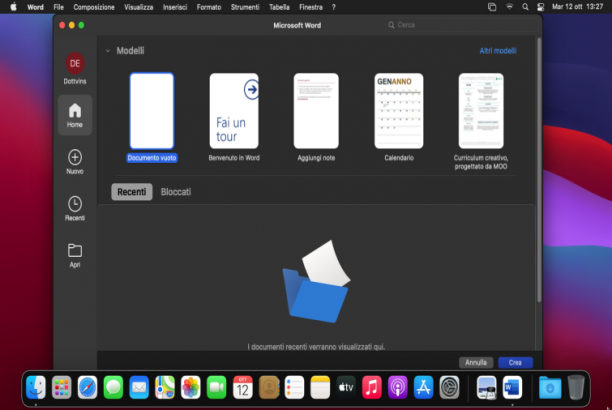
Task: Open the Formato menu
Action: (209, 7)
